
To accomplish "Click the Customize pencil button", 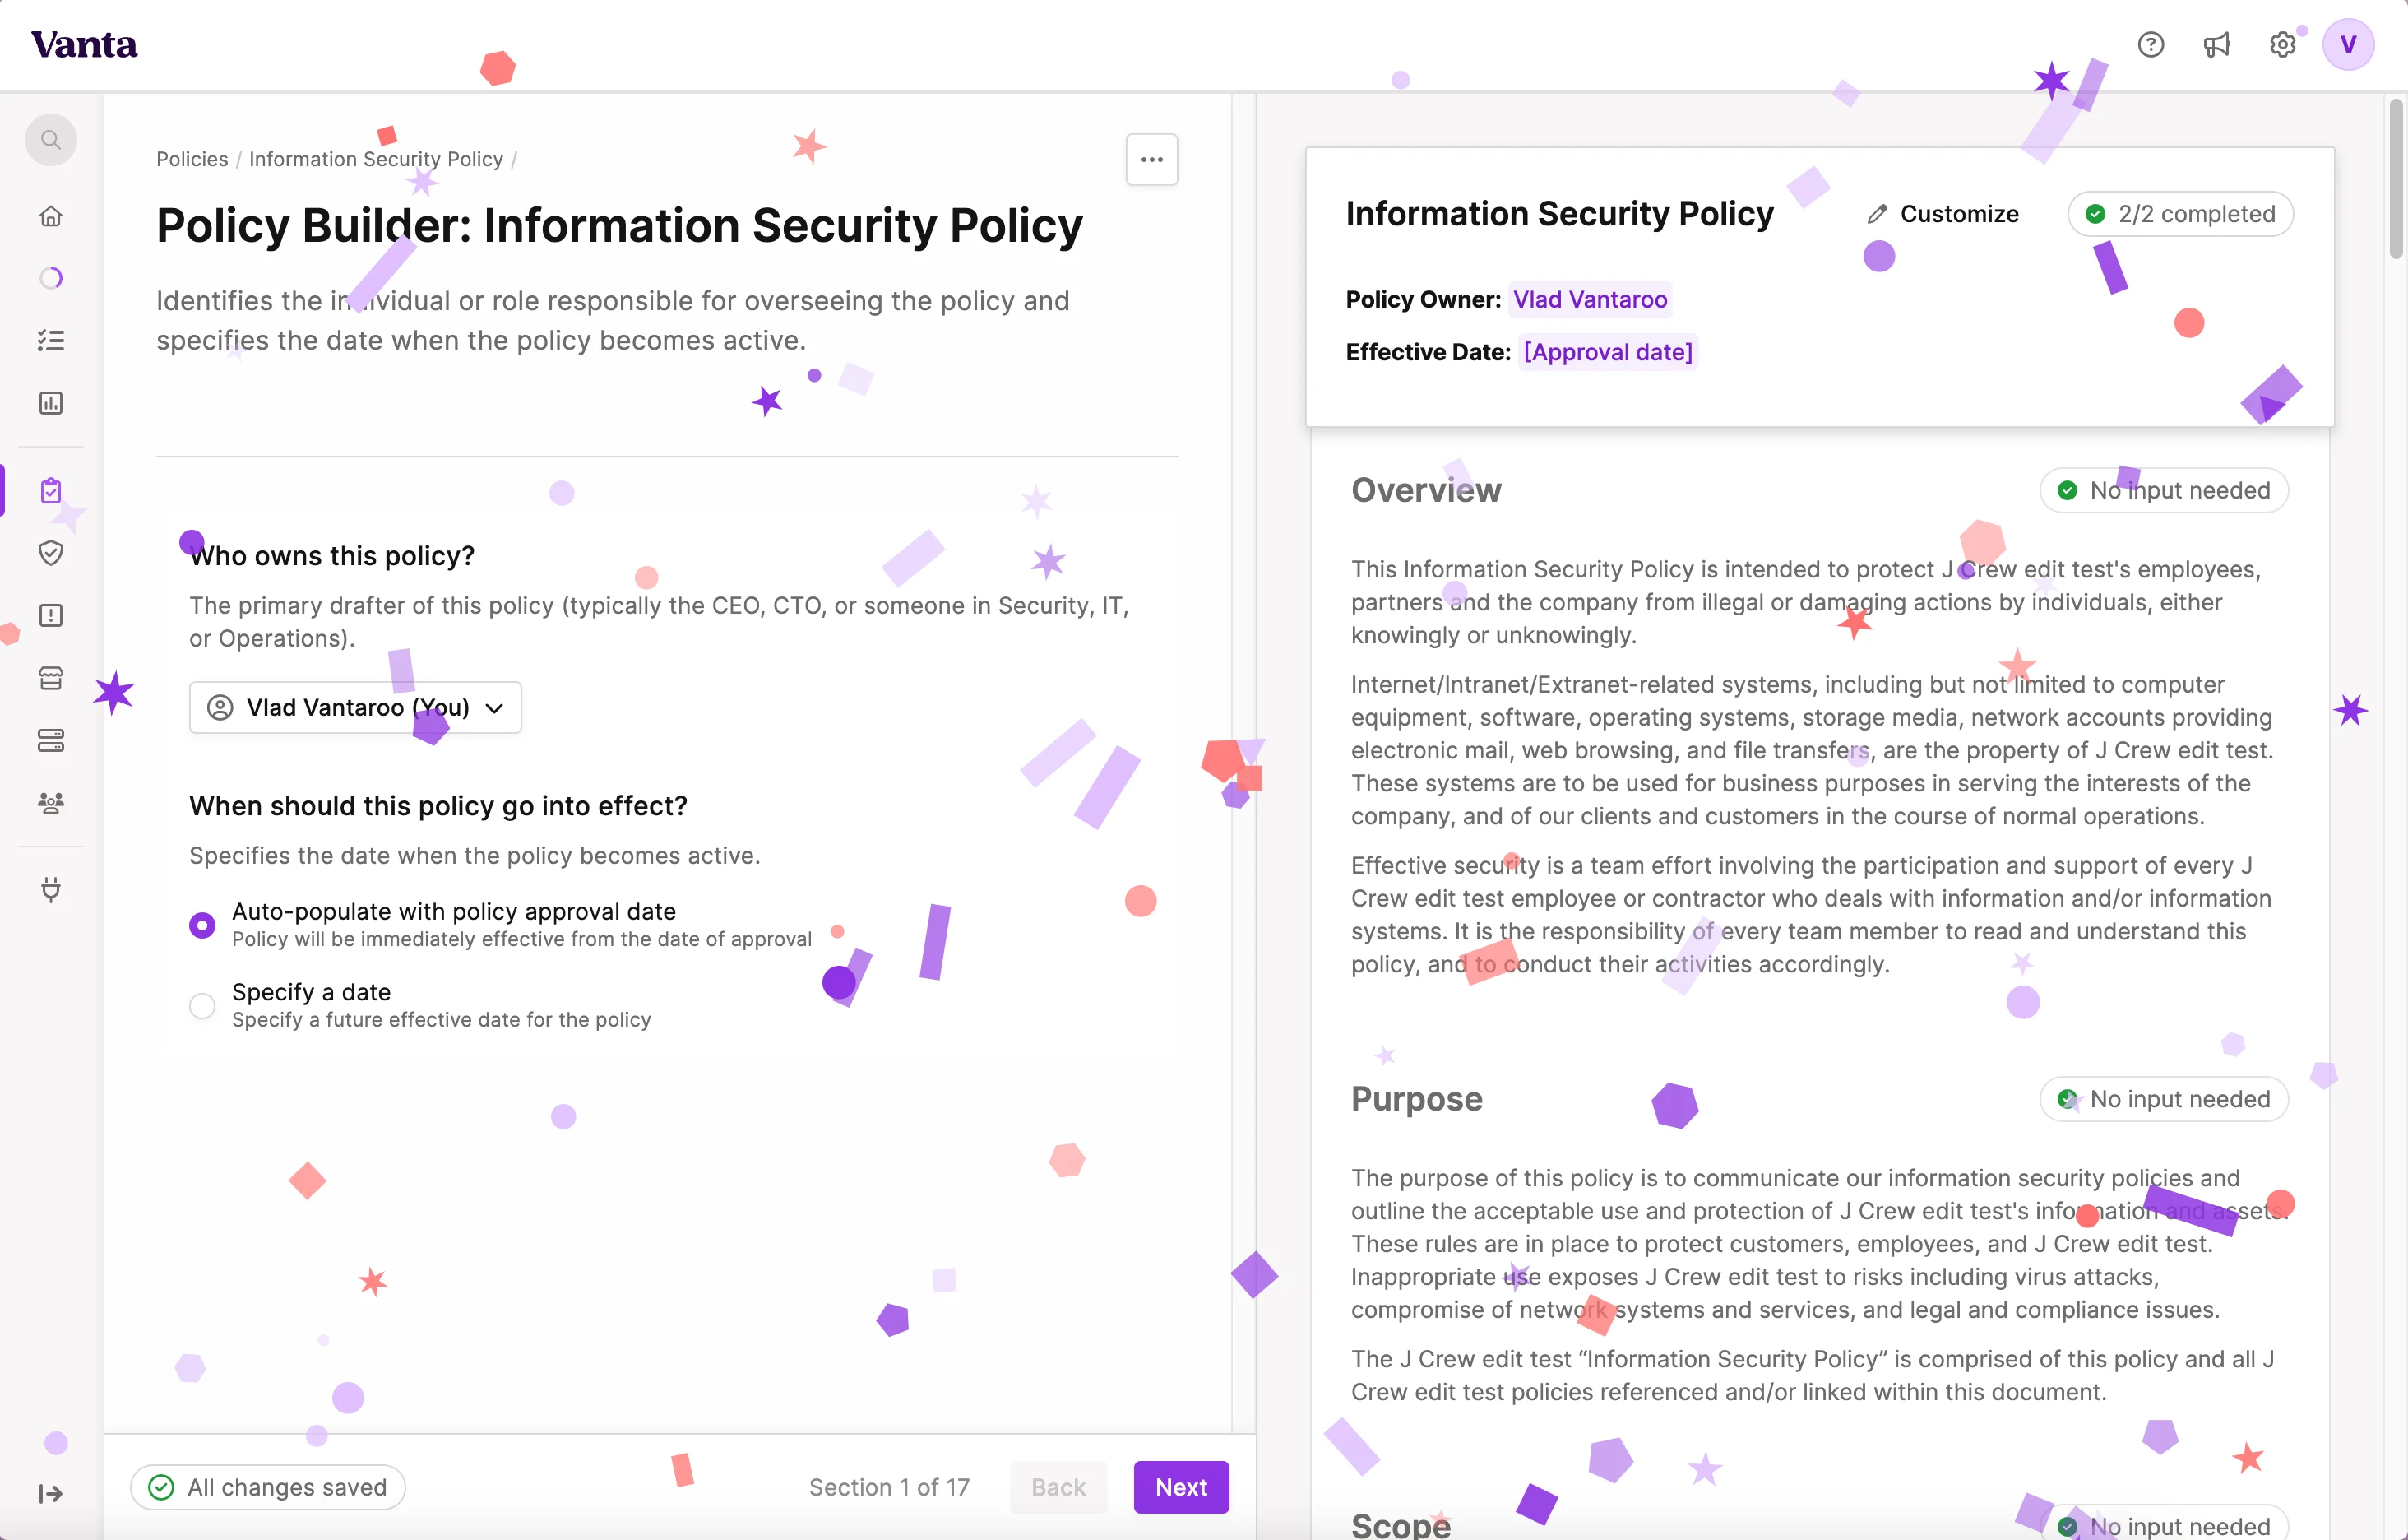I will (x=1943, y=214).
